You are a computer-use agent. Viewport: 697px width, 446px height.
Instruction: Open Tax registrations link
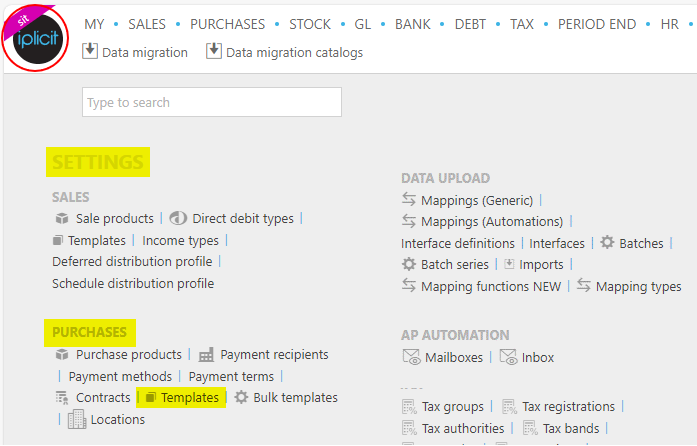[x=569, y=406]
